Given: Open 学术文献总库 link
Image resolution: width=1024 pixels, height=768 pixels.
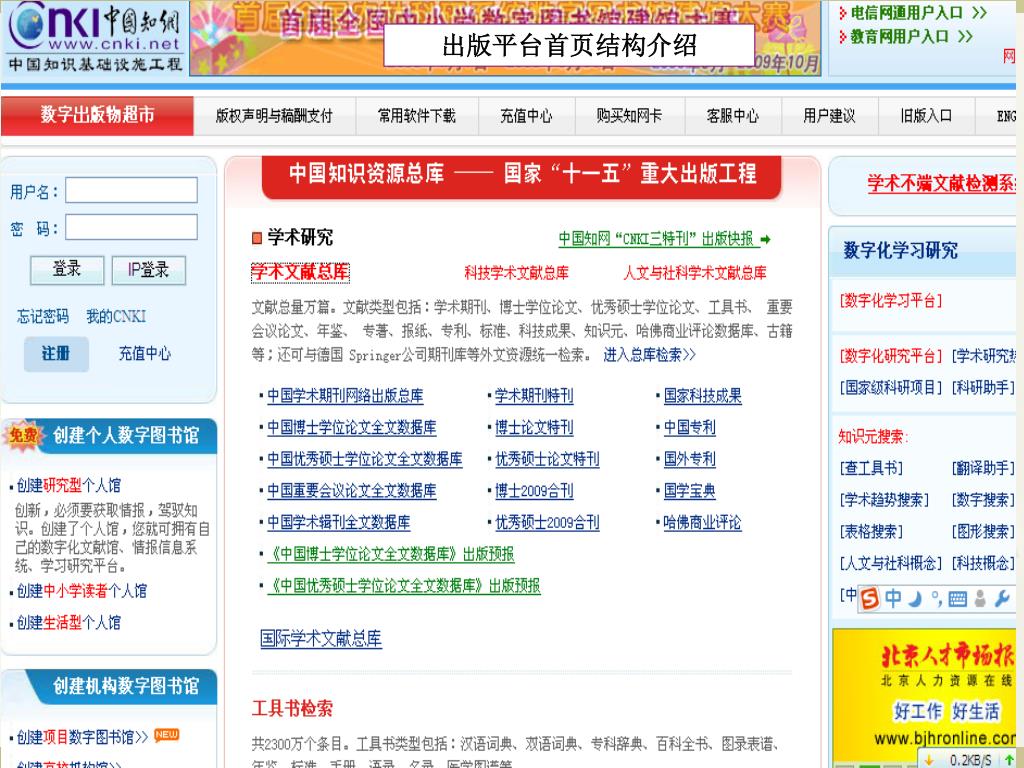Looking at the screenshot, I should point(300,272).
